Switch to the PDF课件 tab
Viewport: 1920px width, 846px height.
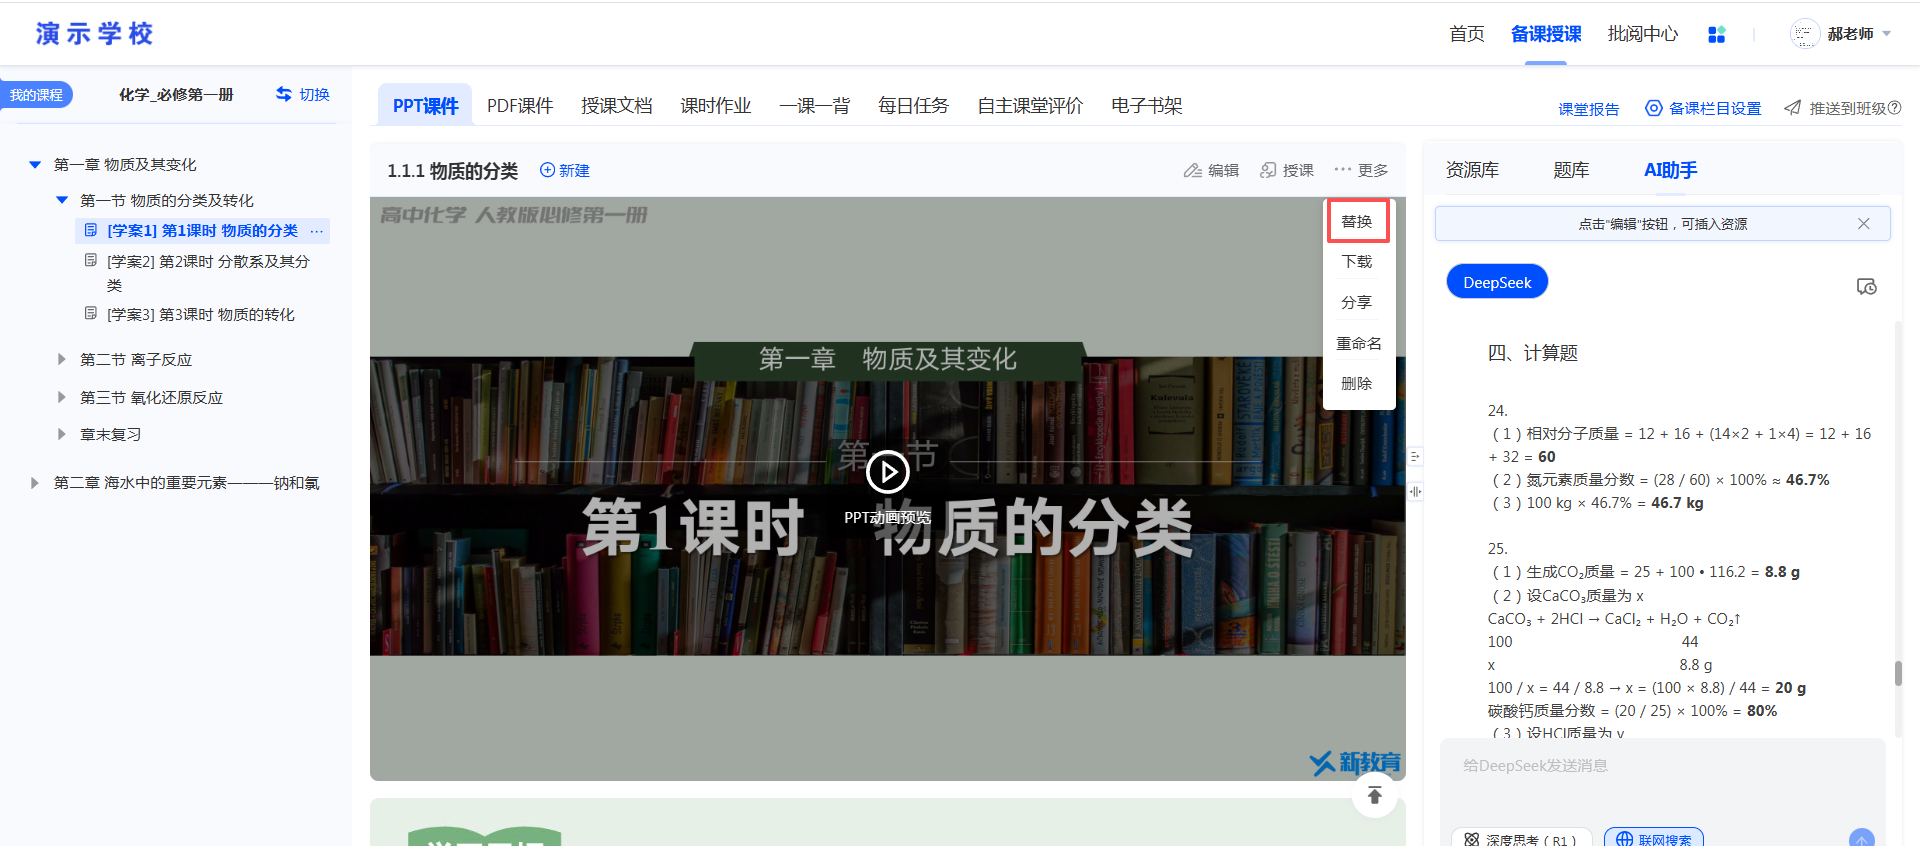click(x=520, y=106)
